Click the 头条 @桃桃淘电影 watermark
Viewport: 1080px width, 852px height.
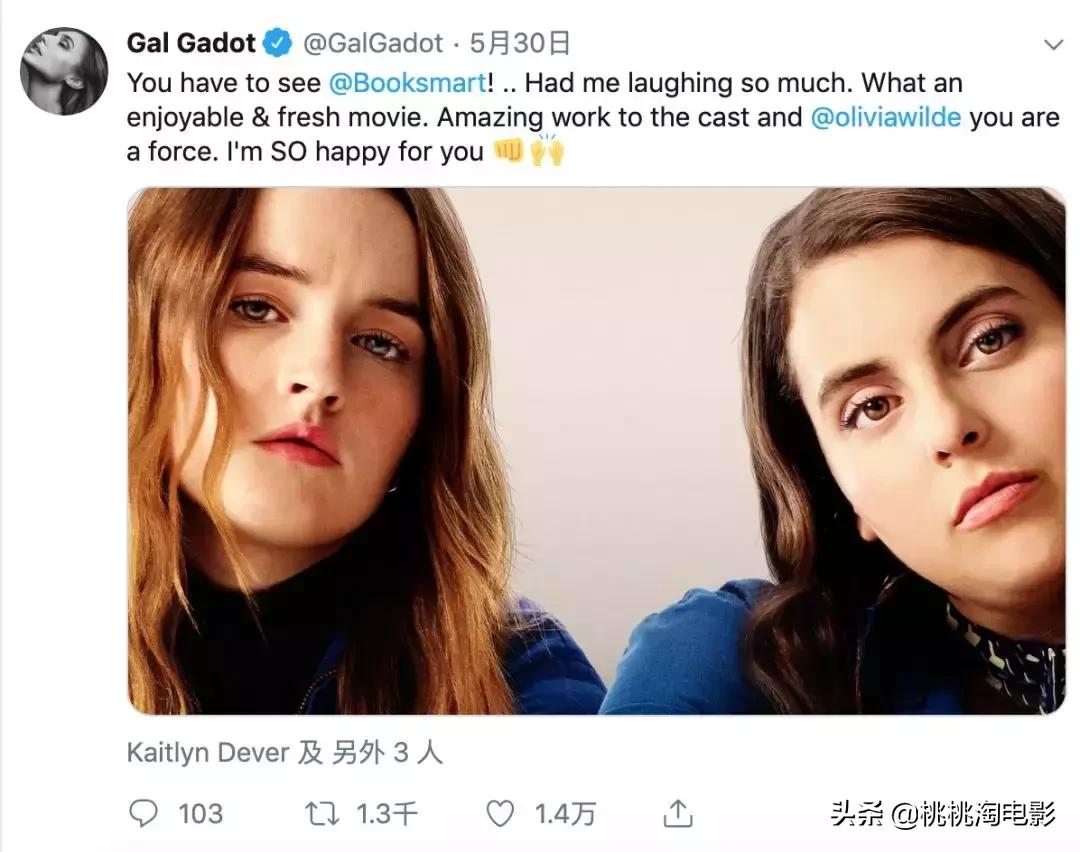[x=943, y=814]
